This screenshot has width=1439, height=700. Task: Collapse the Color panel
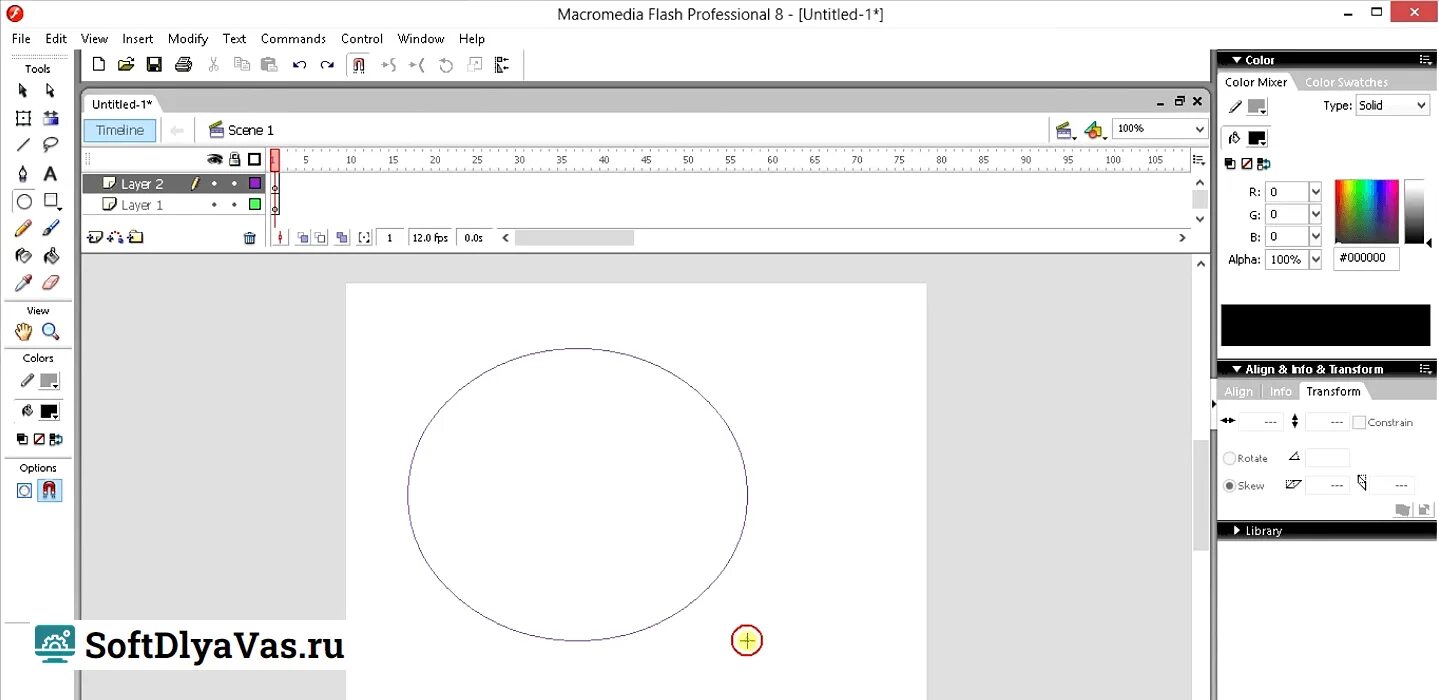coord(1236,59)
